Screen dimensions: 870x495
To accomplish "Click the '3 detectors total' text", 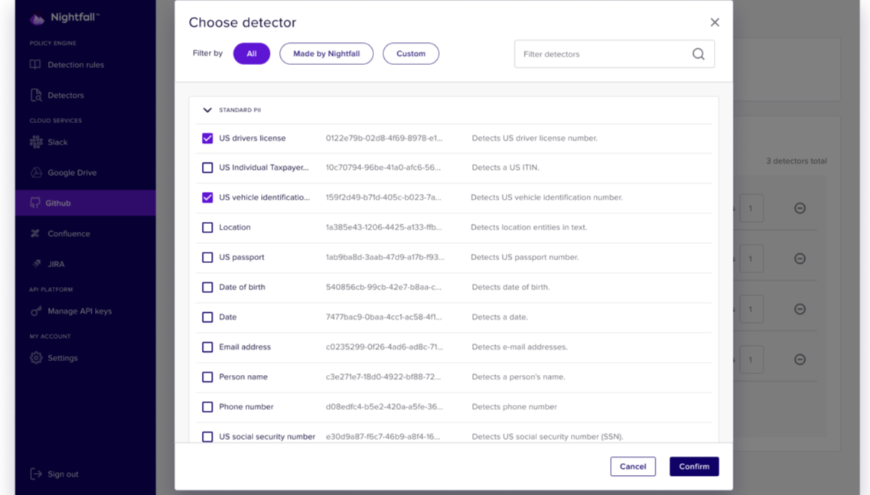I will (796, 161).
